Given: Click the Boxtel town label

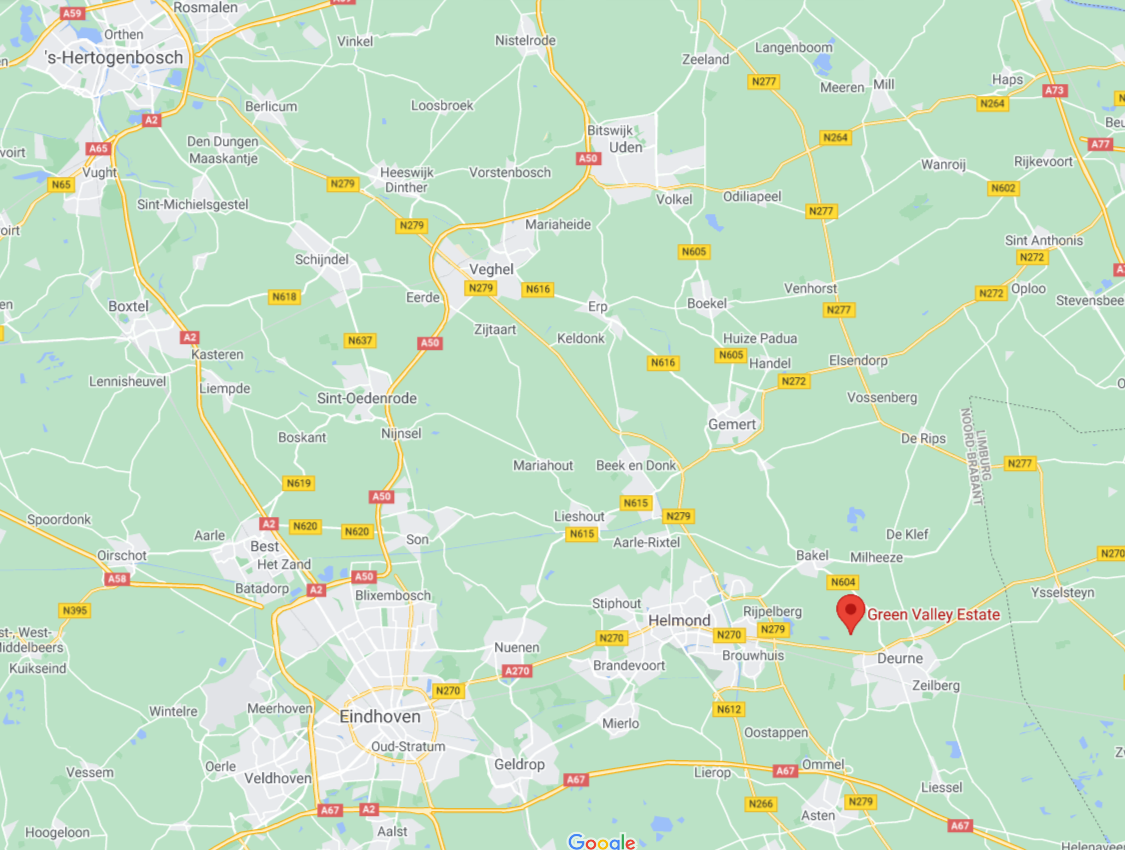Looking at the screenshot, I should click(128, 306).
